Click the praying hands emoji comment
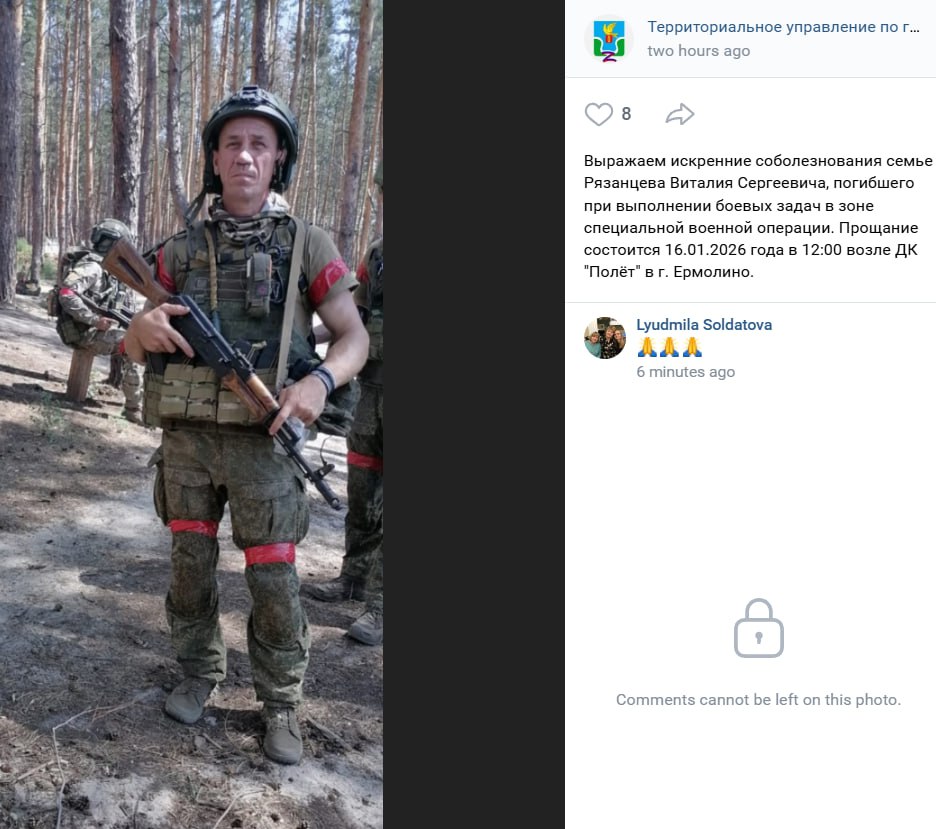The image size is (936, 829). click(x=669, y=347)
